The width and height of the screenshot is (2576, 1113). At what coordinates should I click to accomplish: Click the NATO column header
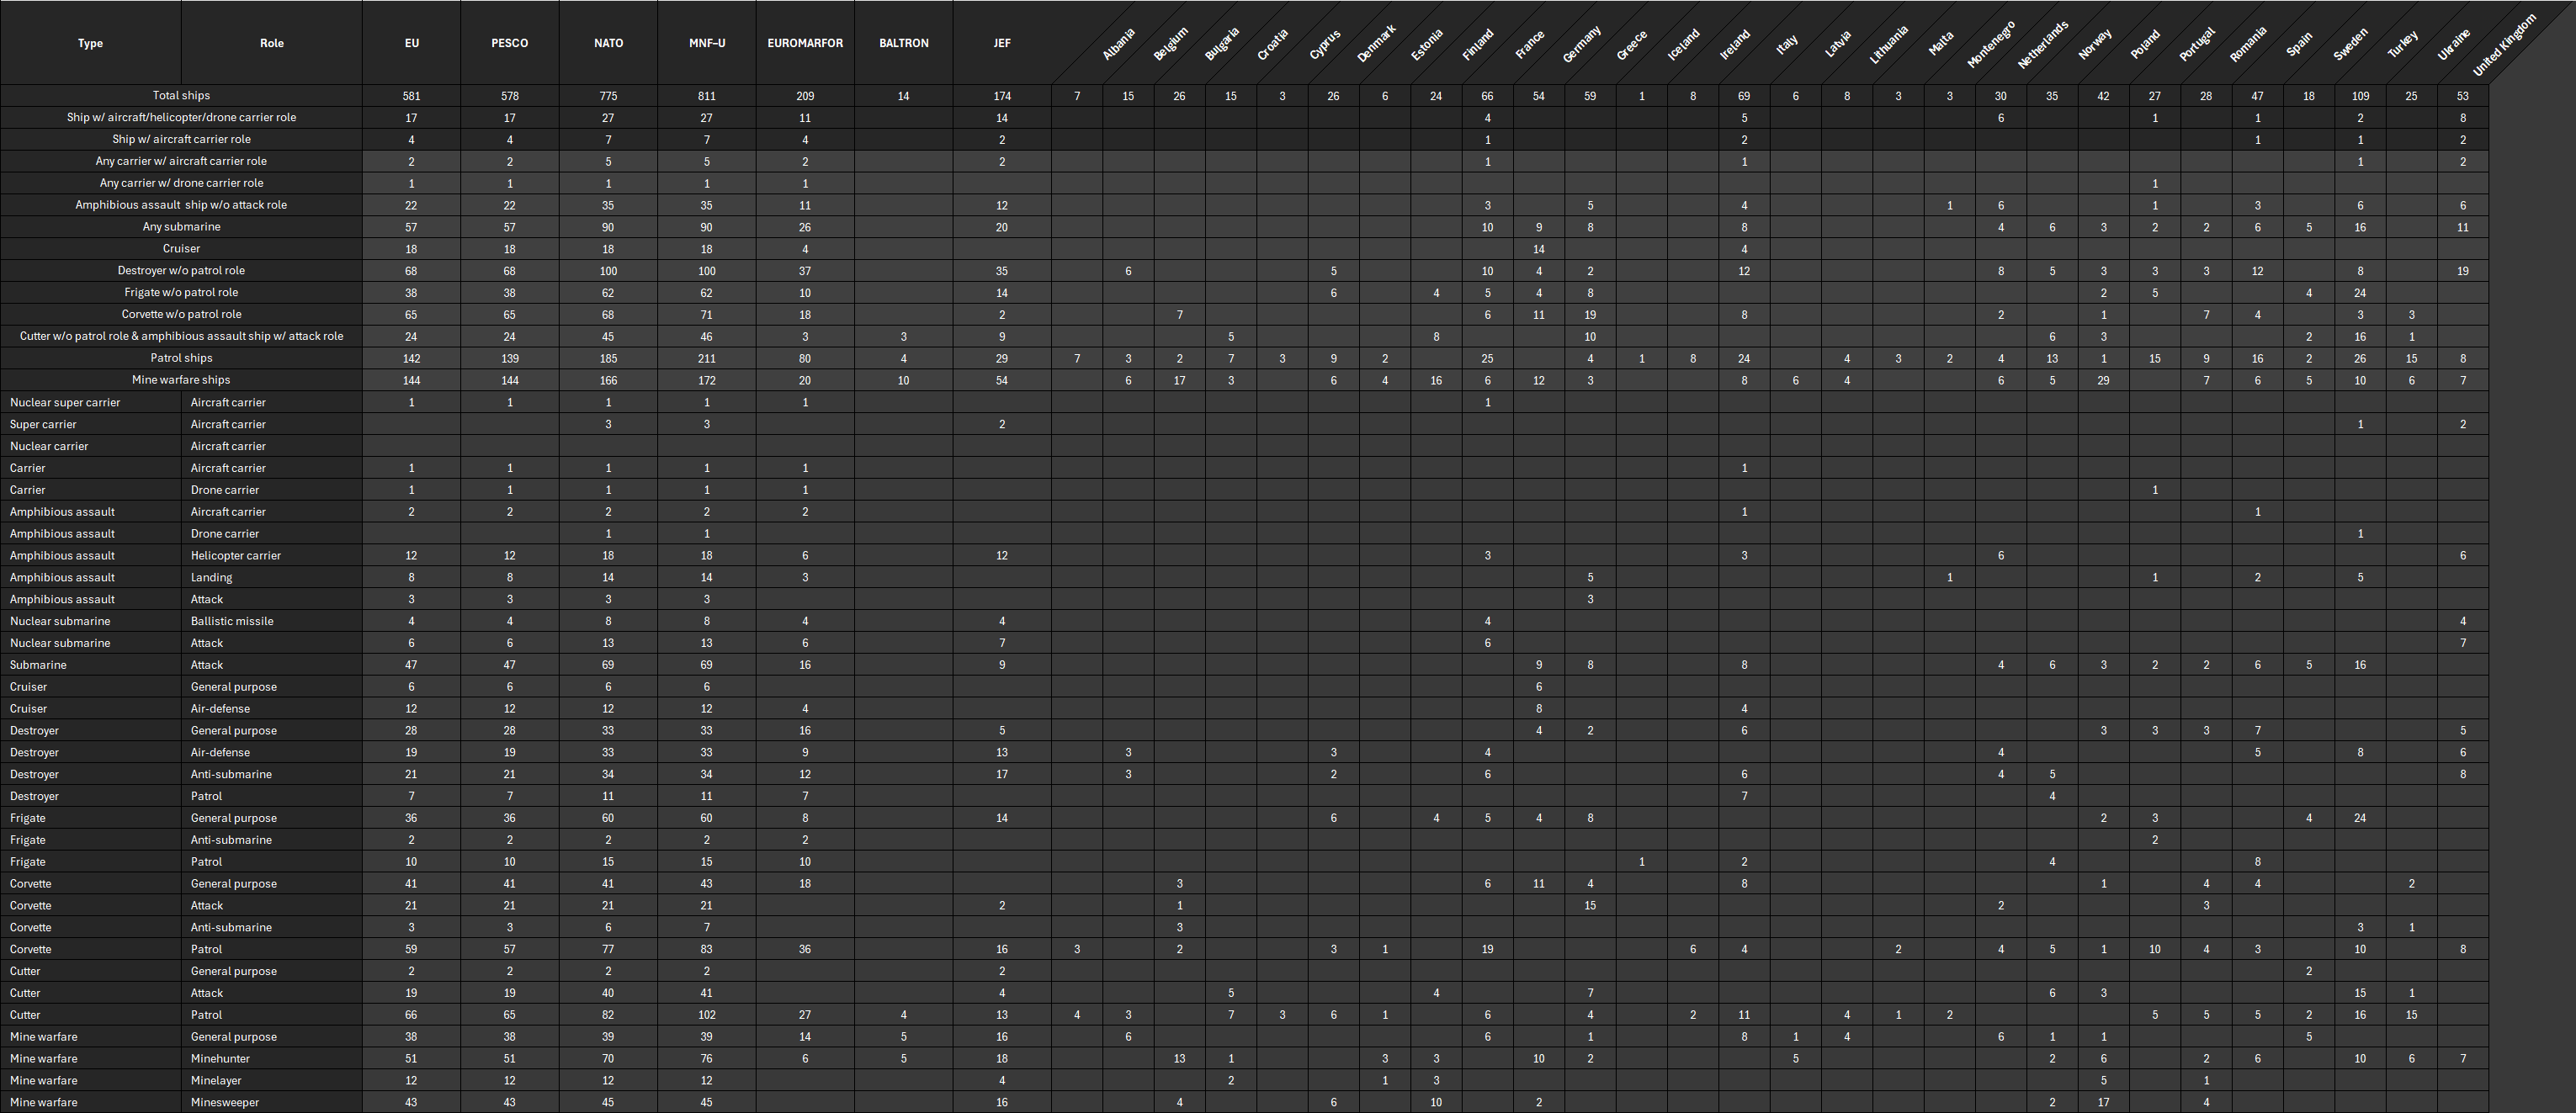608,43
